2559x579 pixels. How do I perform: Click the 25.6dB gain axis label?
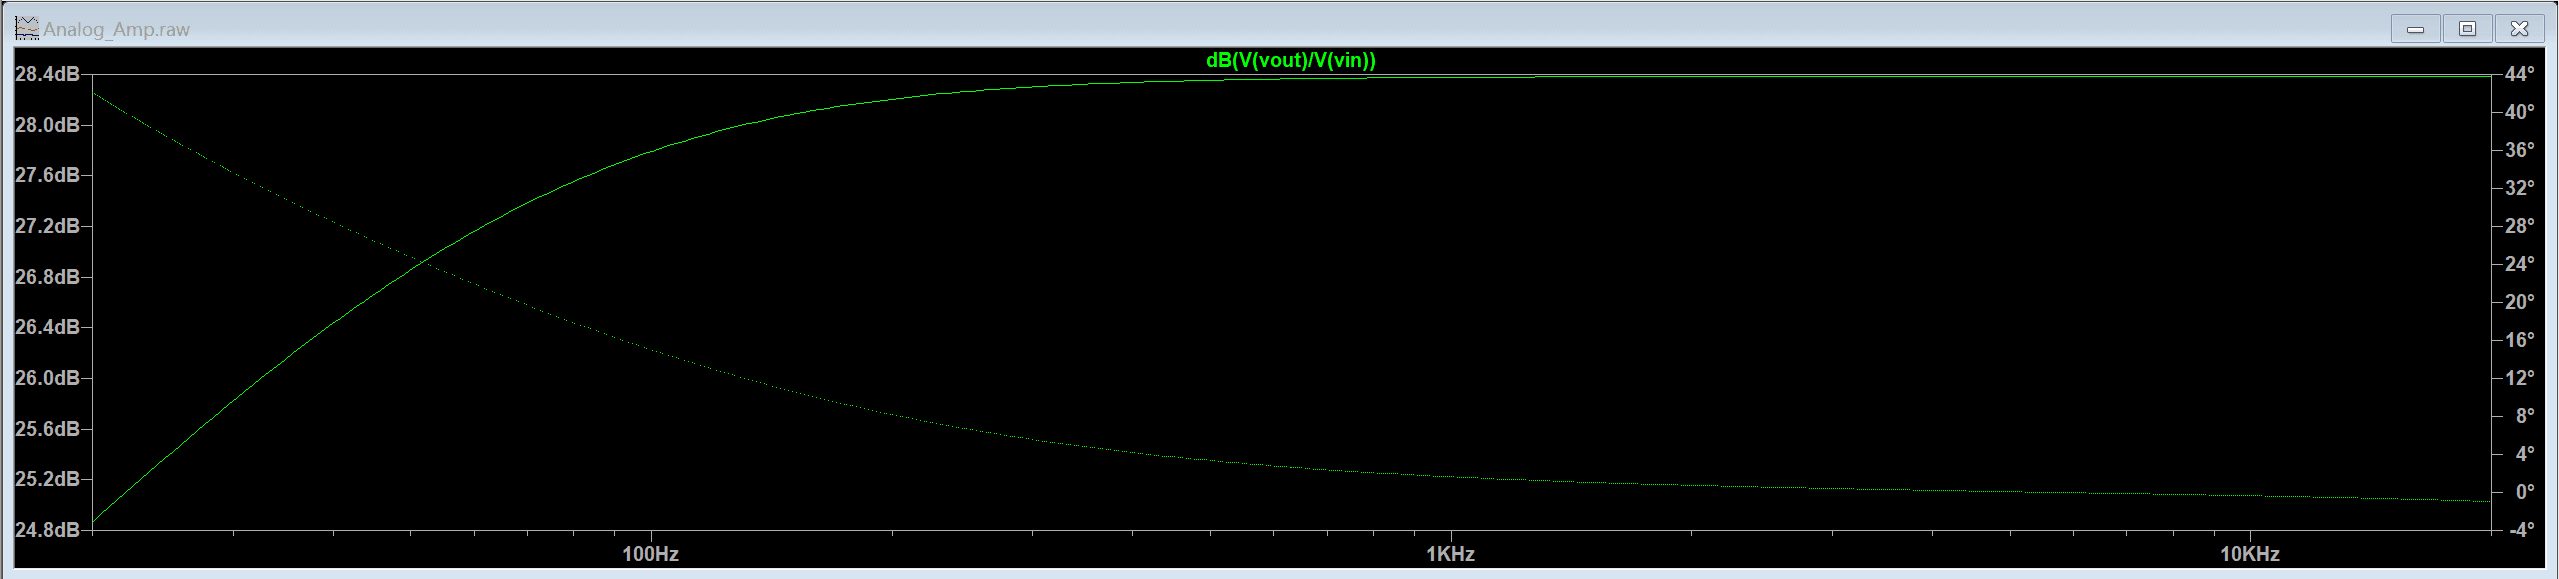pyautogui.click(x=47, y=429)
